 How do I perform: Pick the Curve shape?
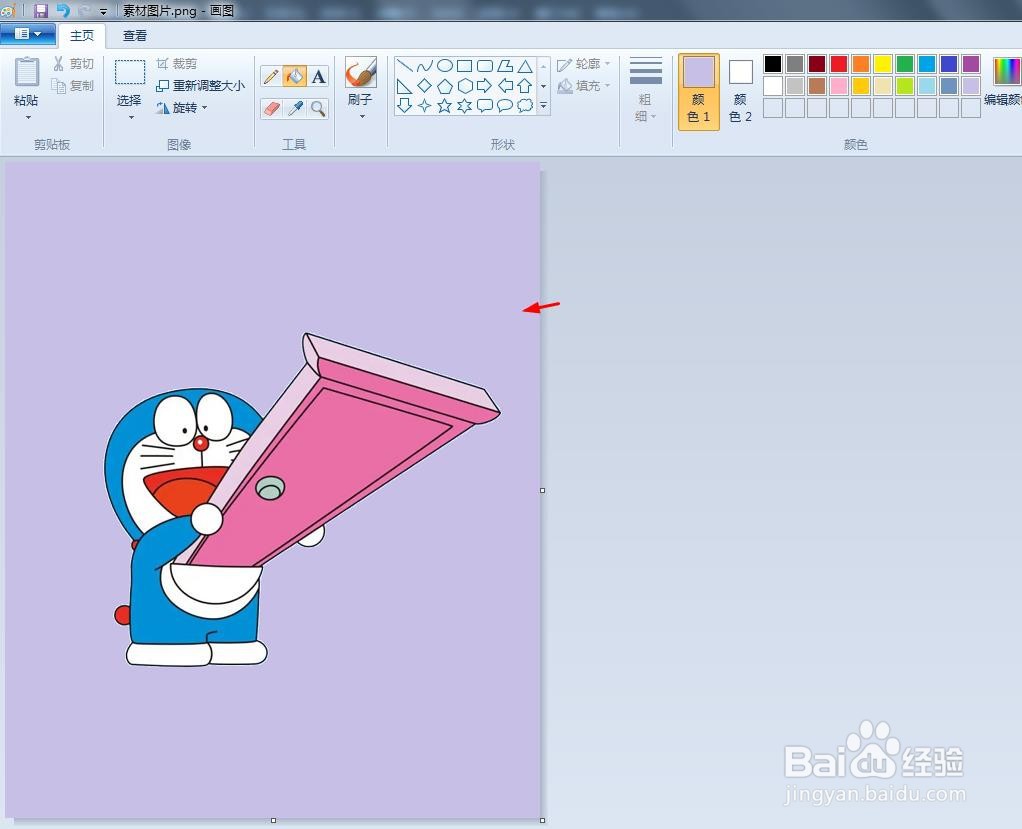(x=424, y=66)
